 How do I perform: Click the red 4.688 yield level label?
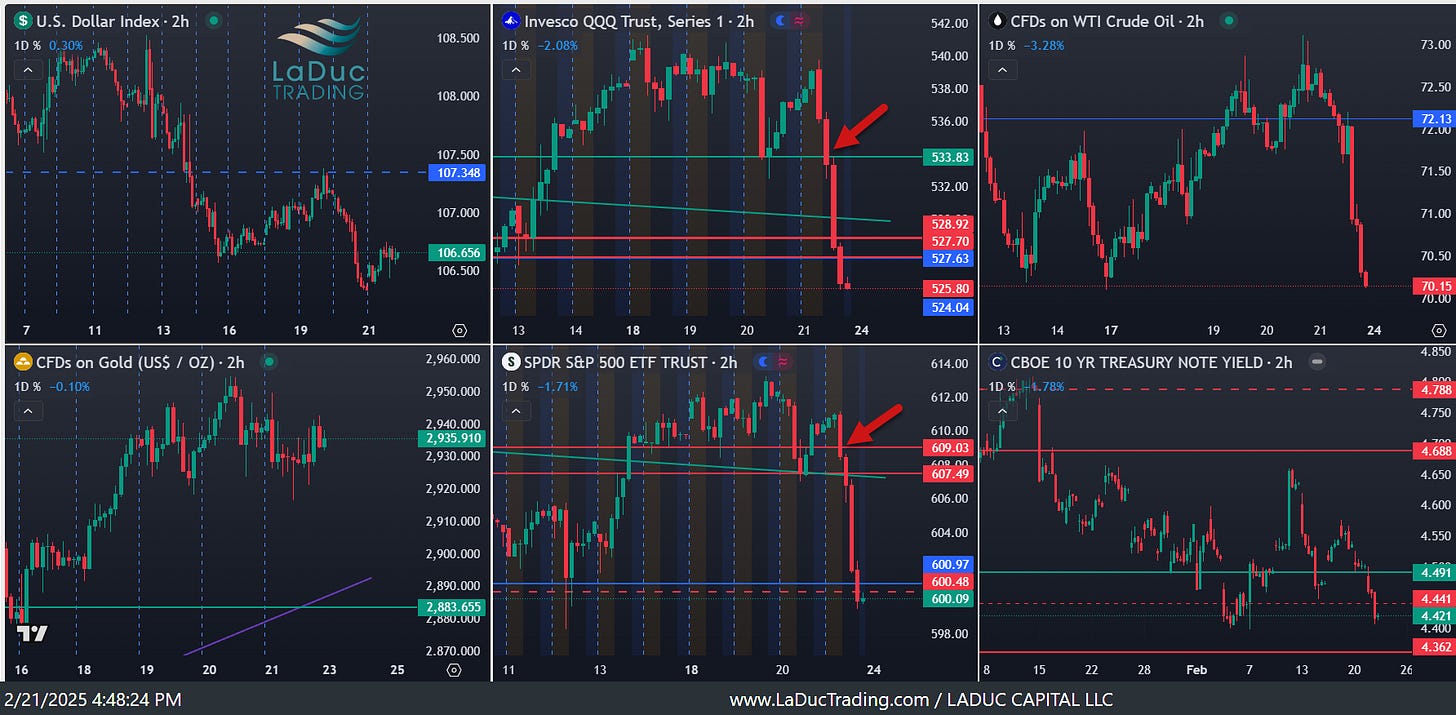(x=1432, y=451)
